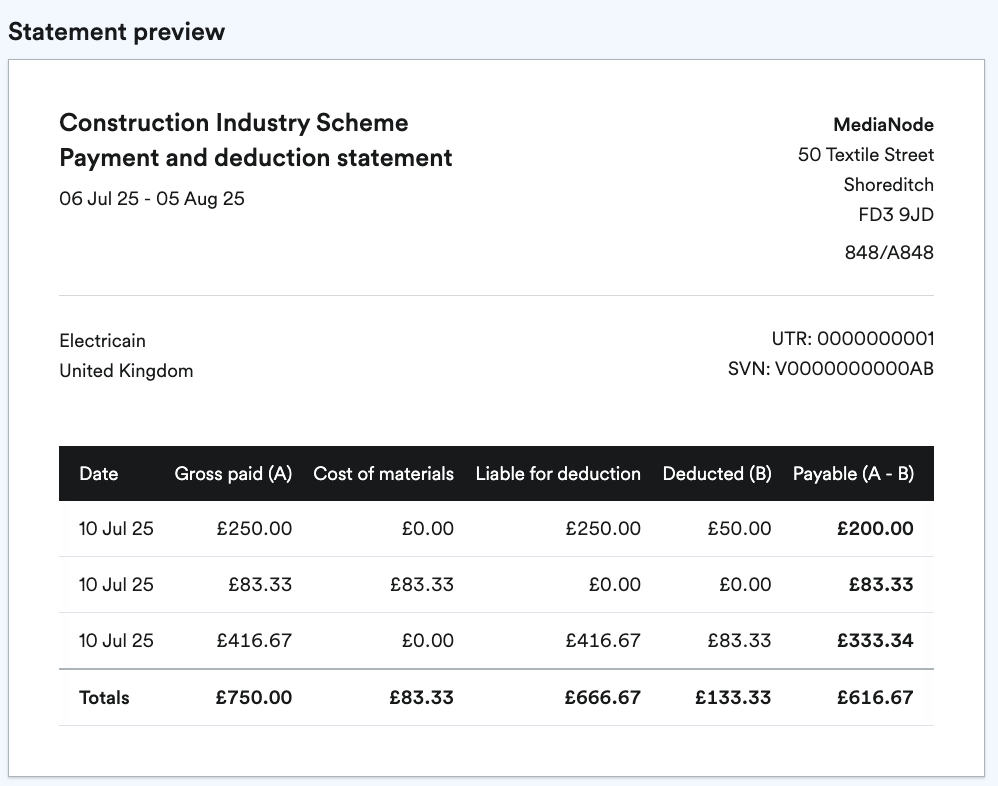Click the Payment and deduction statement line
This screenshot has height=786, width=998.
256,158
